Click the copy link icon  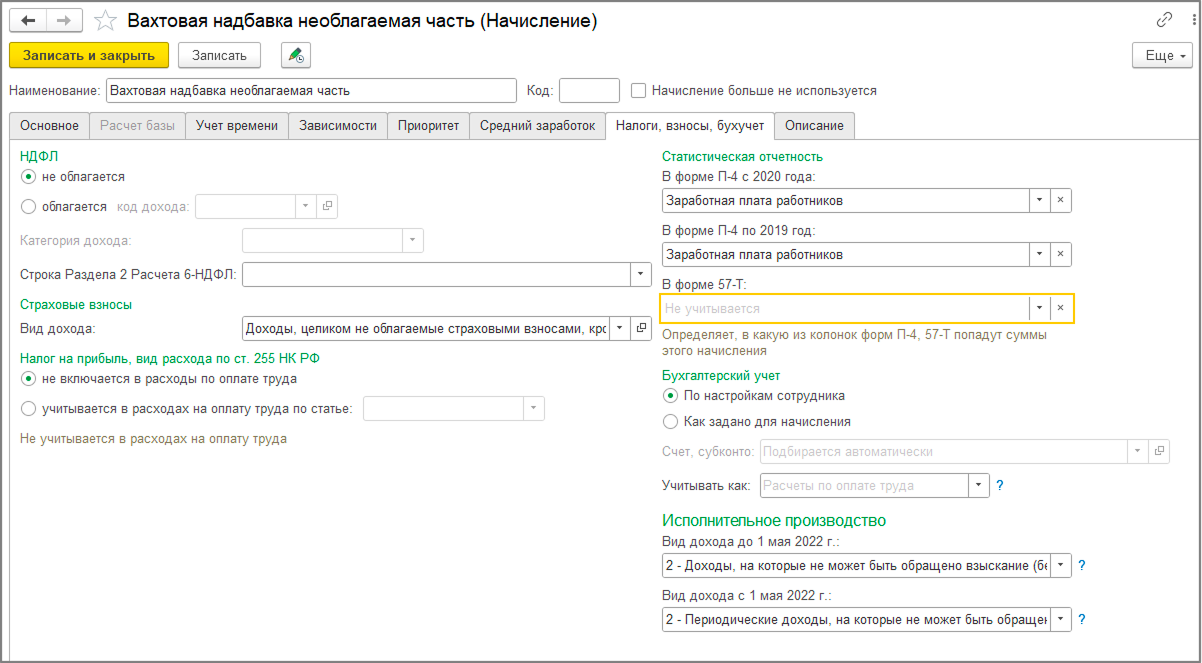click(x=1164, y=20)
